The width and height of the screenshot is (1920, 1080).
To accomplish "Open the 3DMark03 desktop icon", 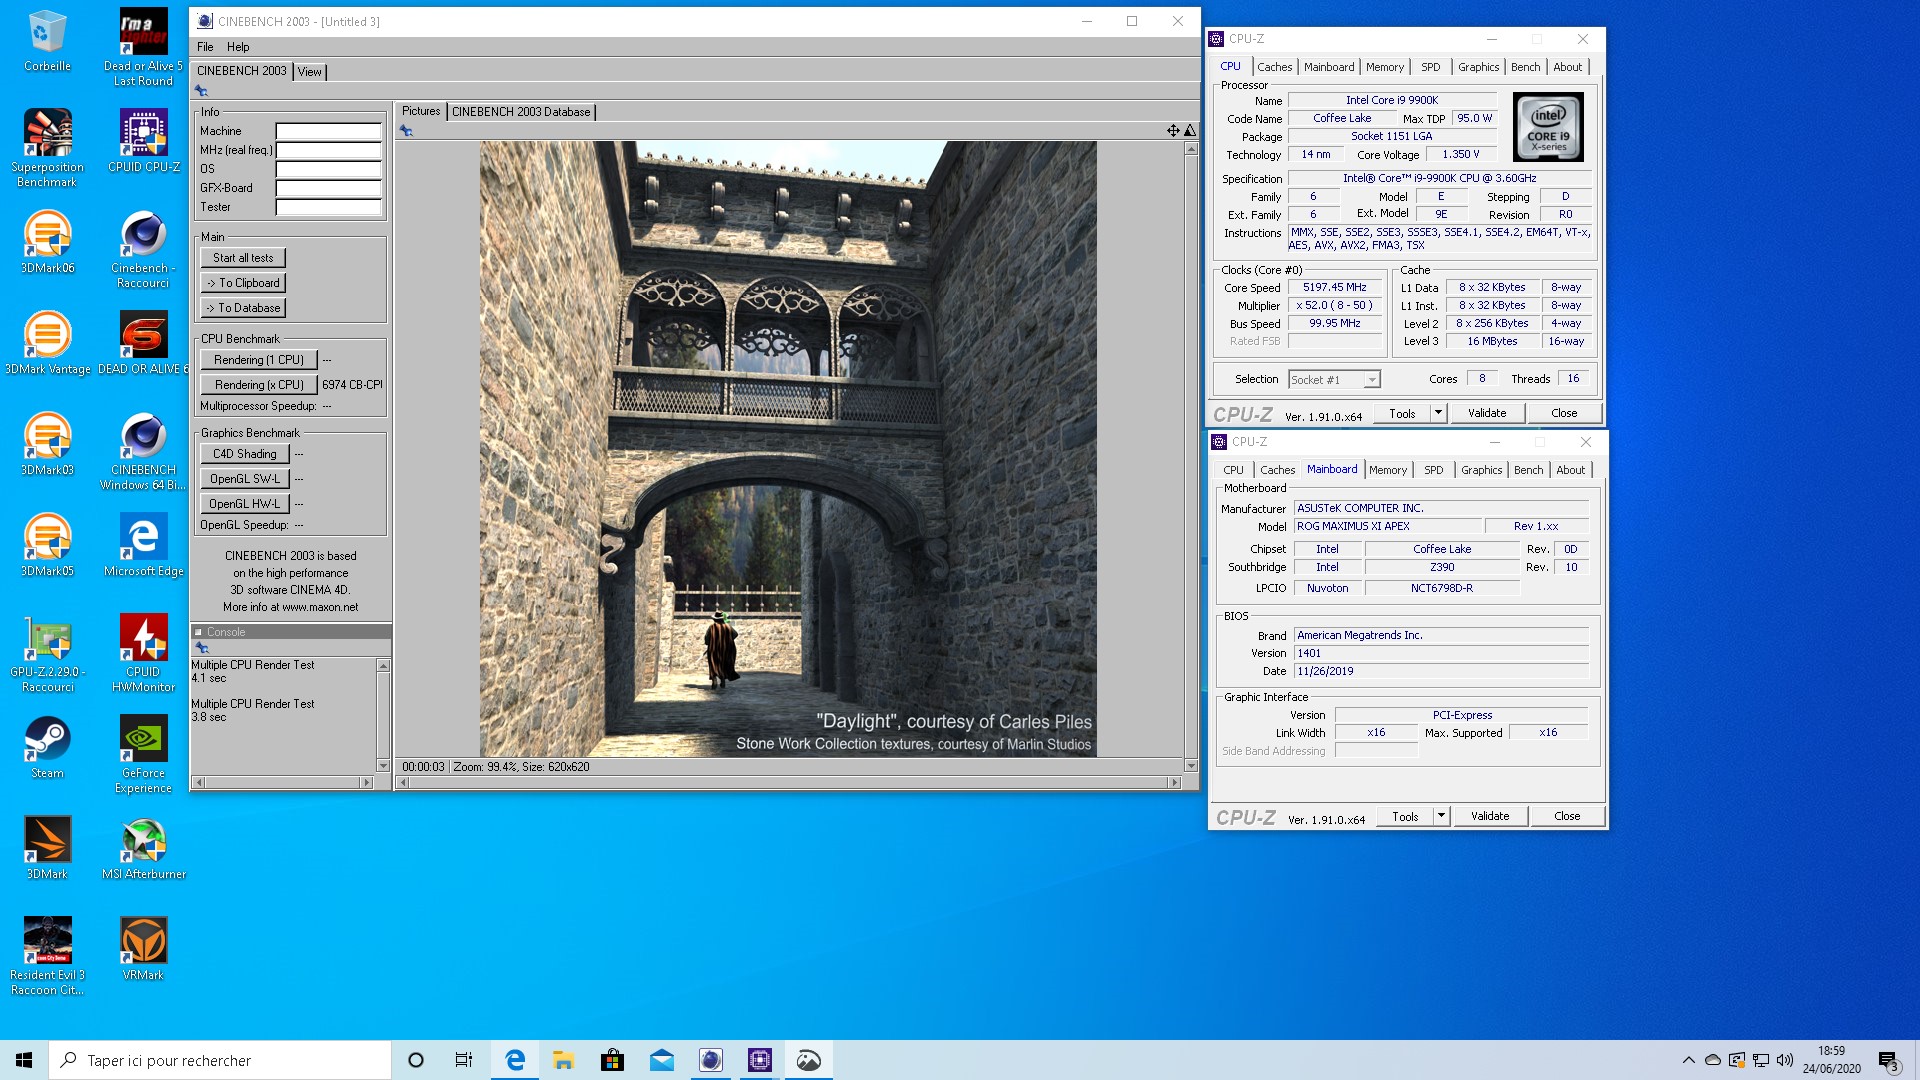I will [47, 444].
